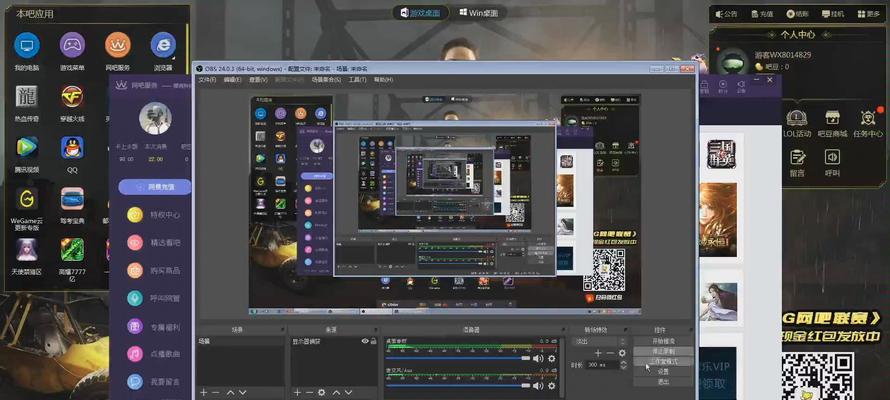This screenshot has height=400, width=890.
Task: Launch 天使禁猎区 game icon
Action: coord(27,250)
